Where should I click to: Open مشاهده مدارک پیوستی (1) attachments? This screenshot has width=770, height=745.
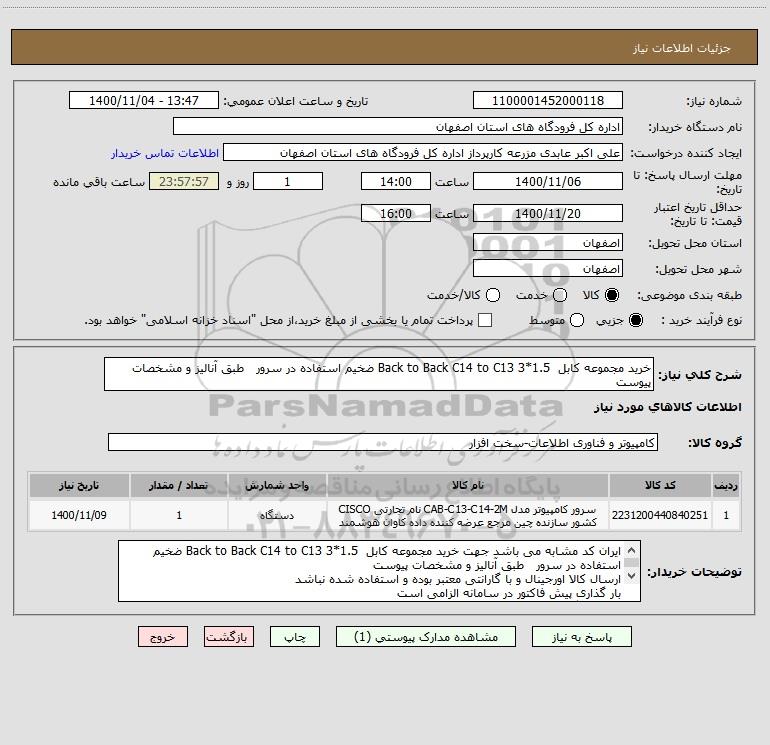click(426, 636)
